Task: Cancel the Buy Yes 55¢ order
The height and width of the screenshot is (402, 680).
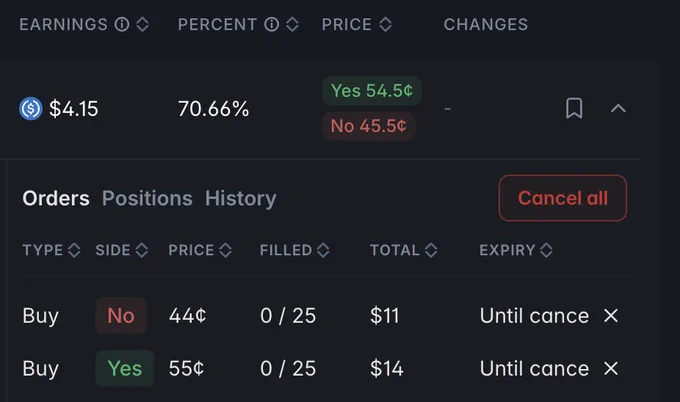Action: click(x=611, y=369)
